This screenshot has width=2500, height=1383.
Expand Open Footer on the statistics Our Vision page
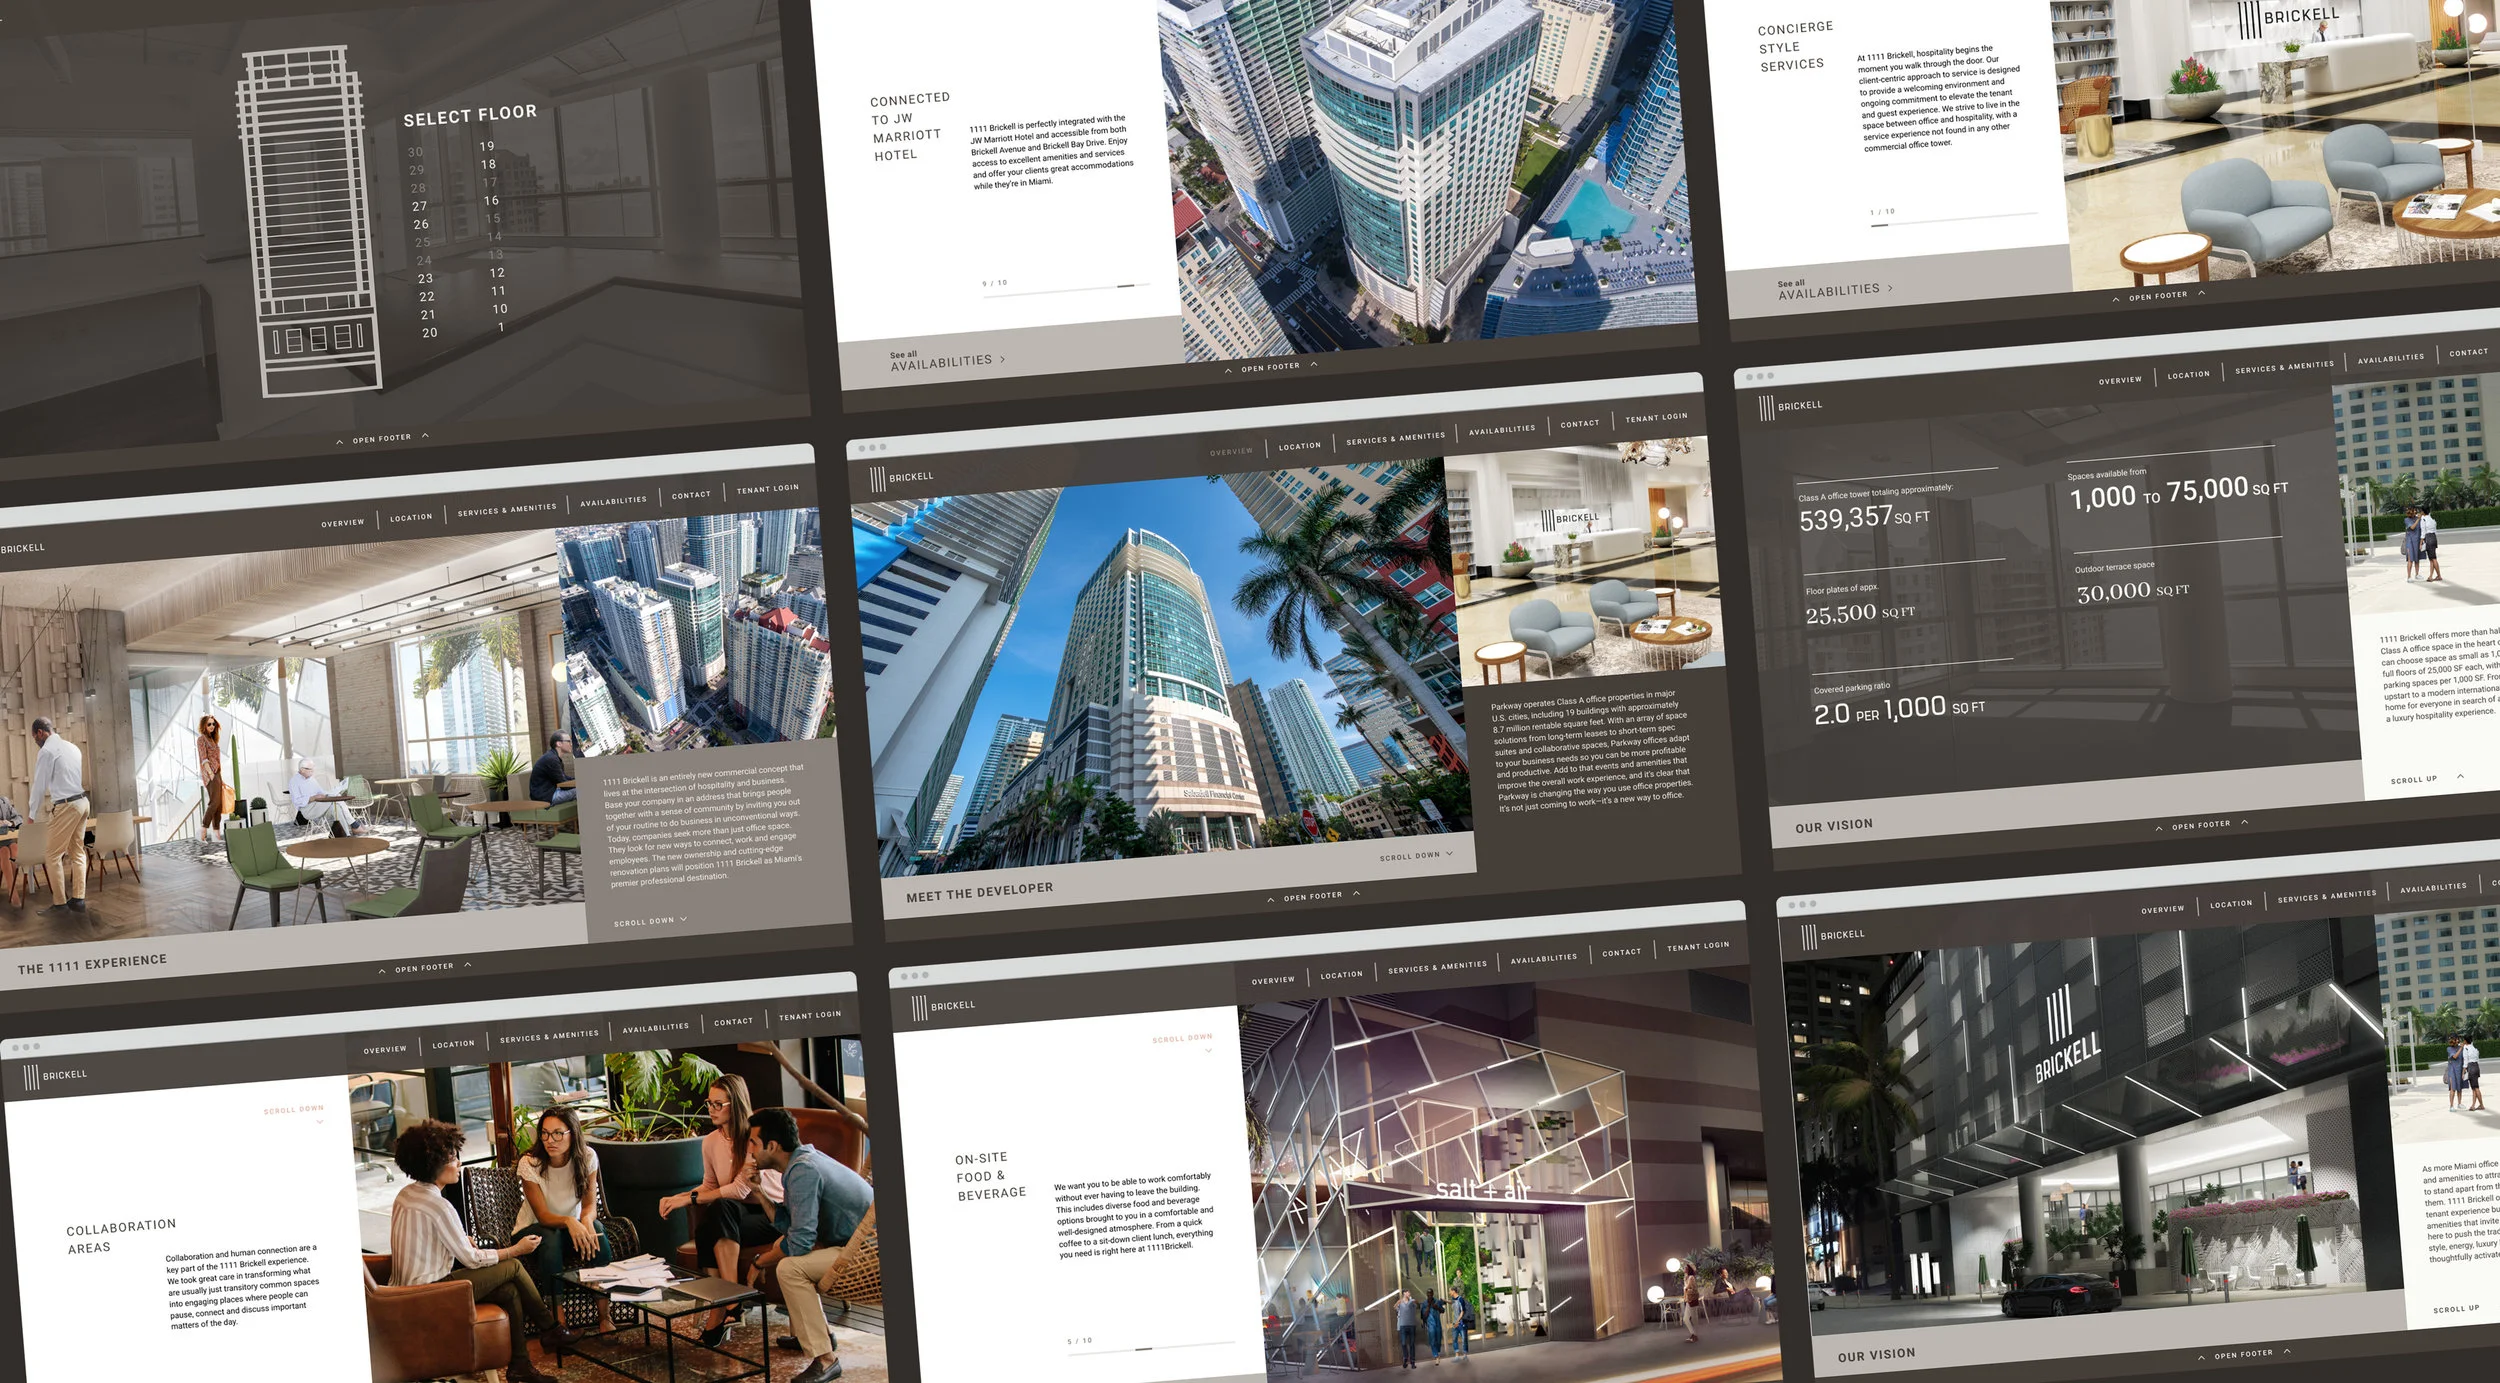tap(2201, 825)
